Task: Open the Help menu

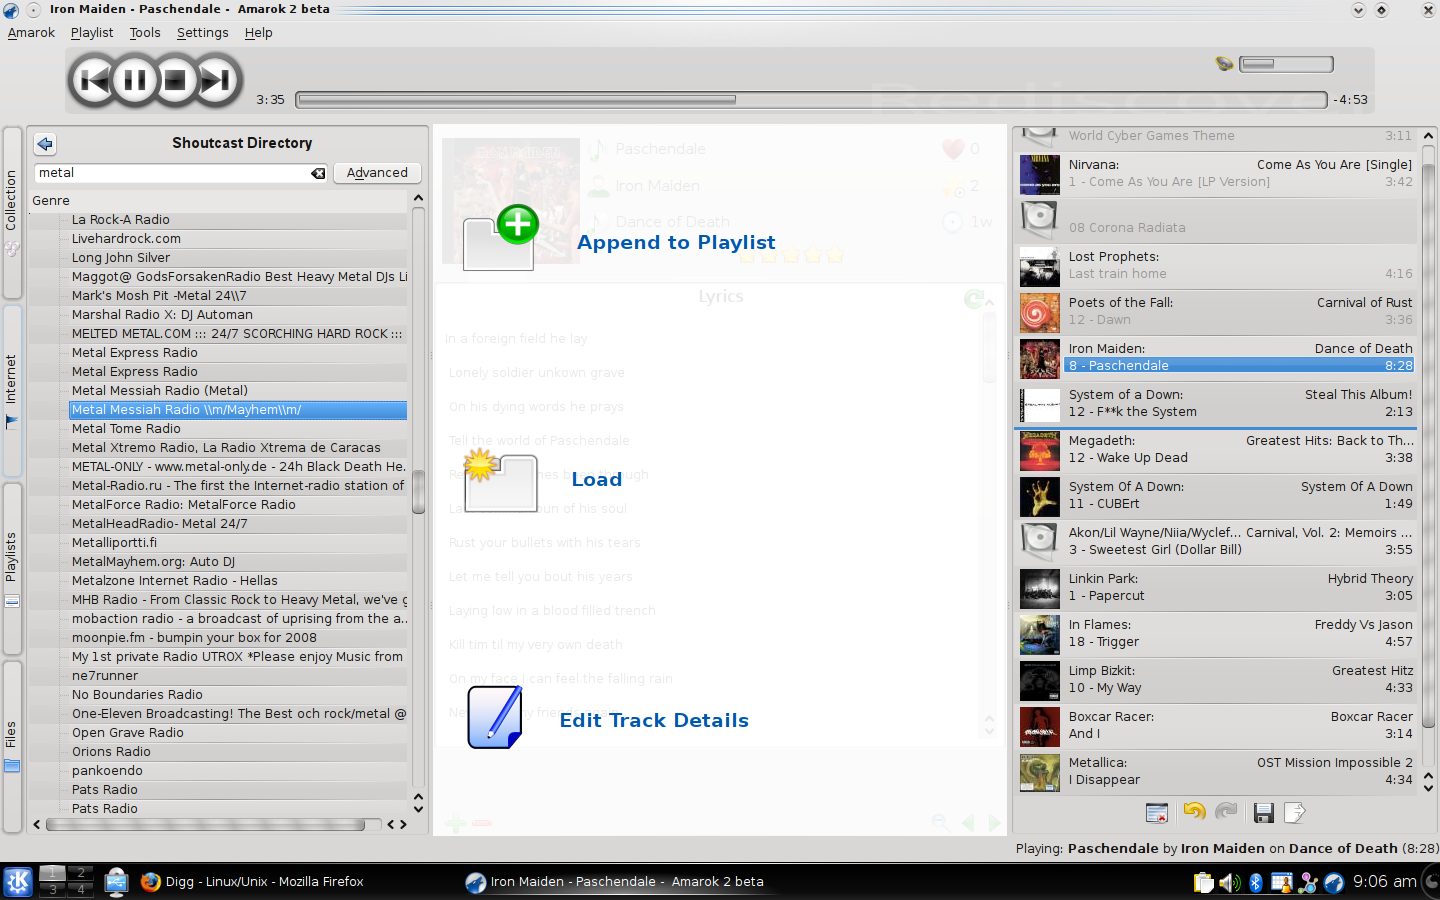Action: 259,33
